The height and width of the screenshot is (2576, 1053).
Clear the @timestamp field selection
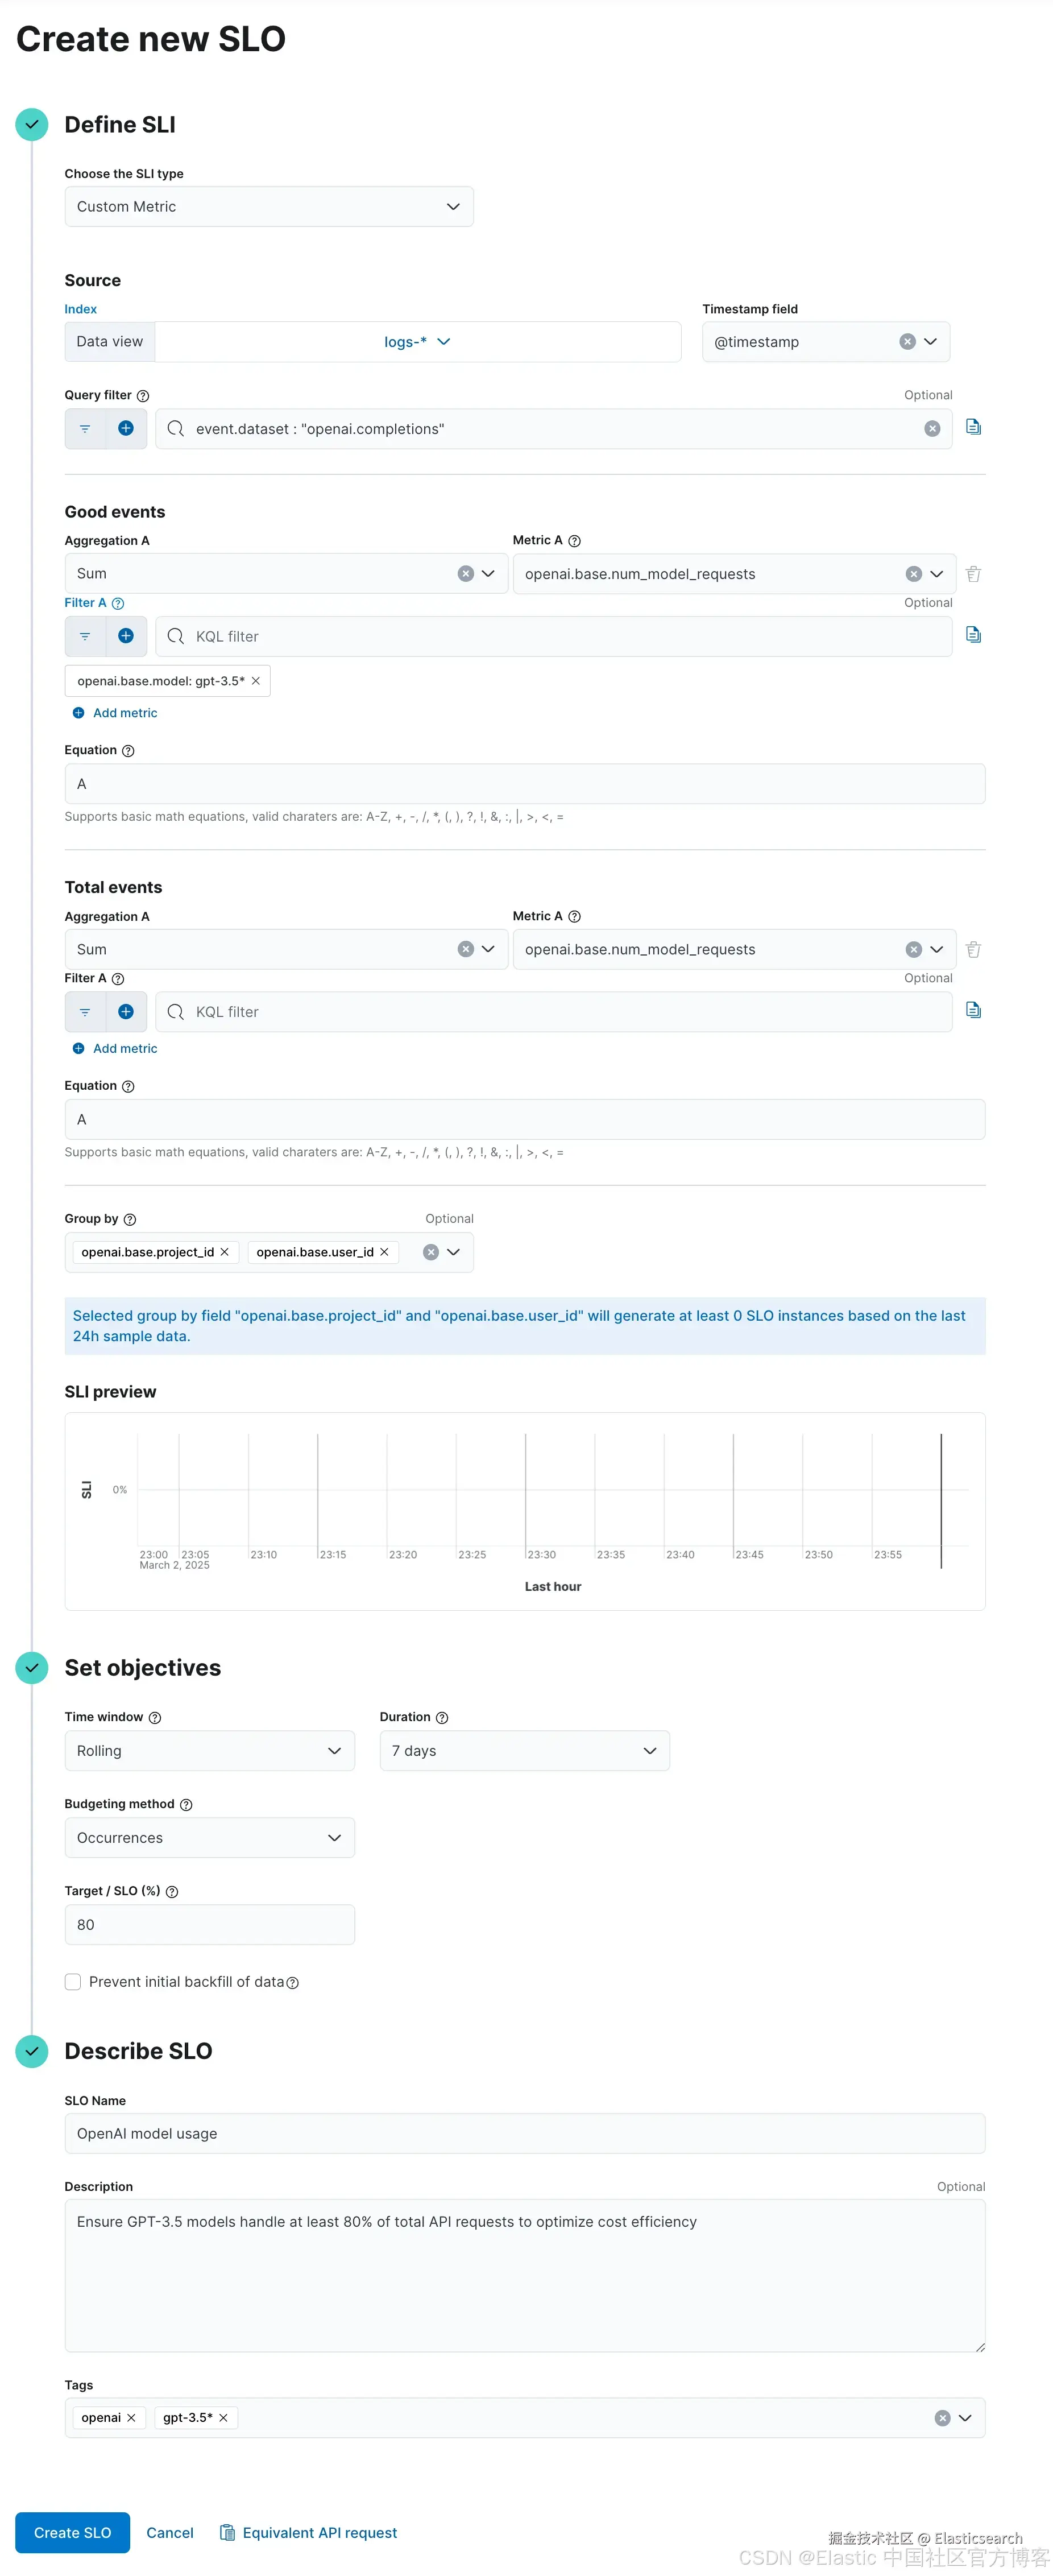point(907,342)
